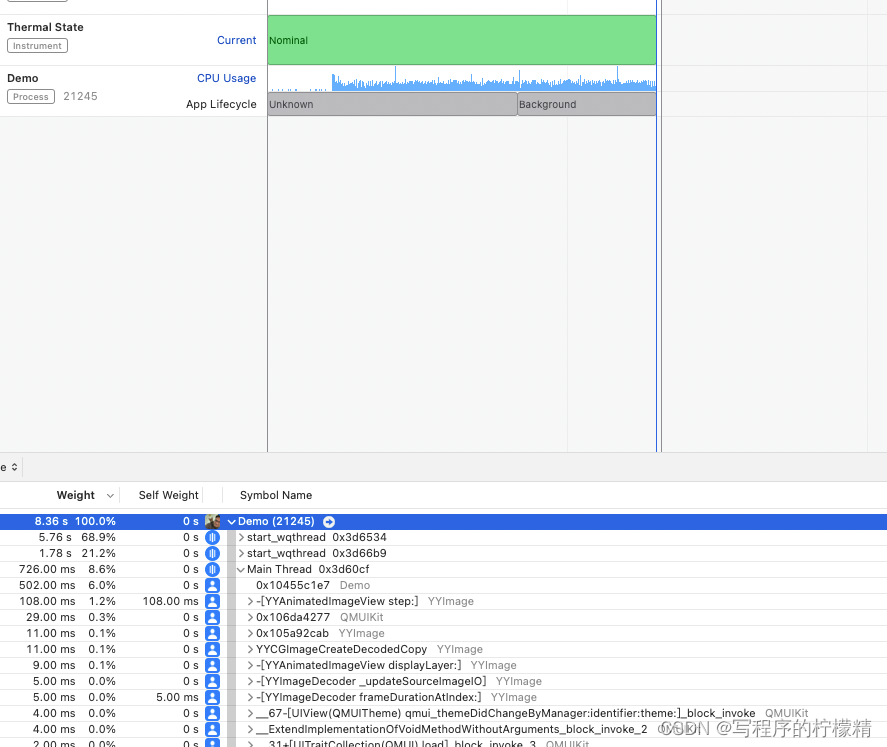Click the Background app lifecycle segment
Screen dimensions: 887x747
pyautogui.click(x=587, y=104)
